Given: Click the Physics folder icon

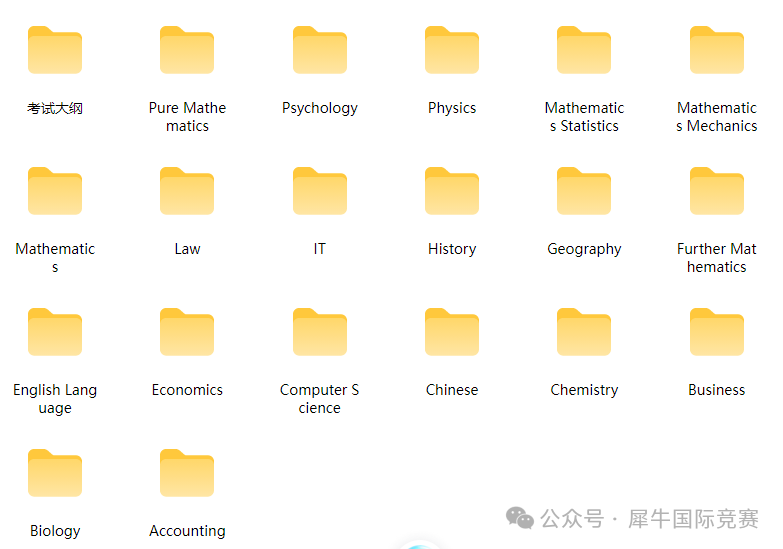Looking at the screenshot, I should pos(452,50).
